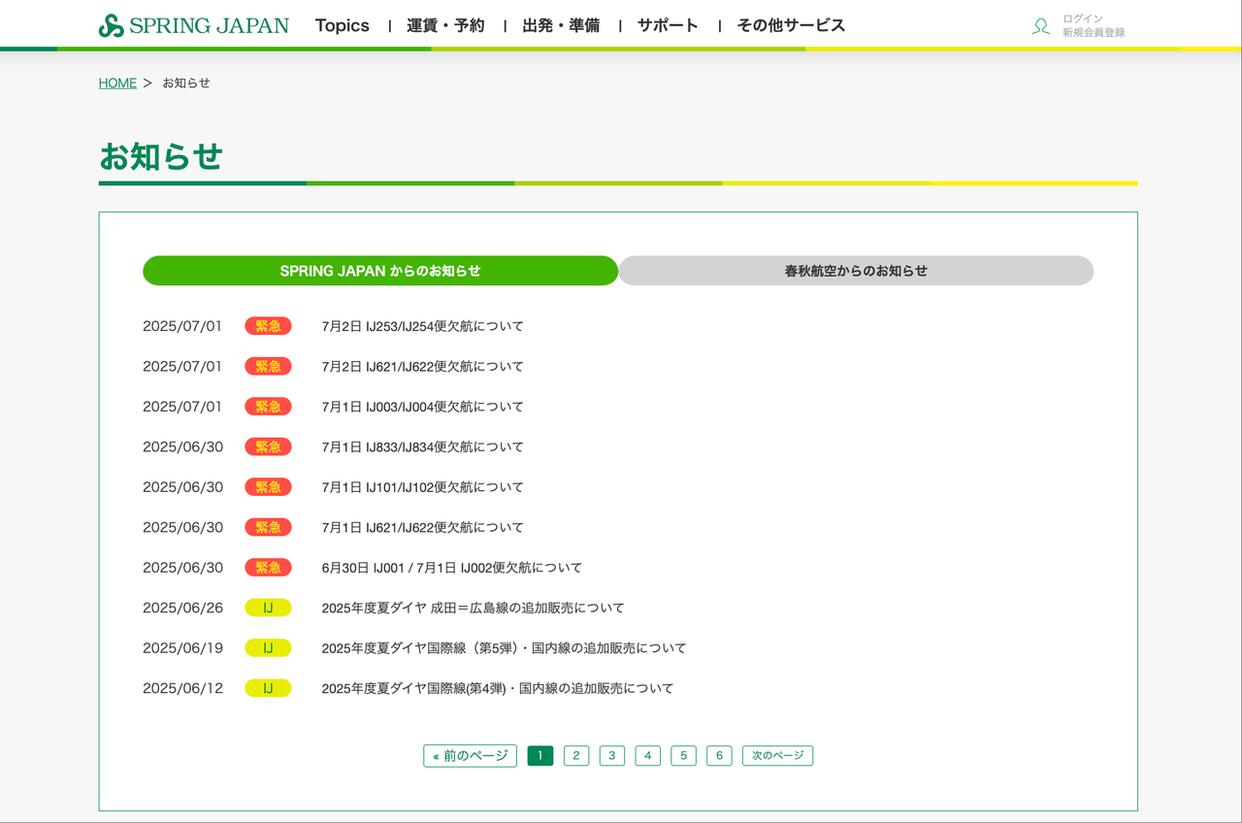Expand the 出発・準備 navigation menu
1242x823 pixels.
[561, 26]
